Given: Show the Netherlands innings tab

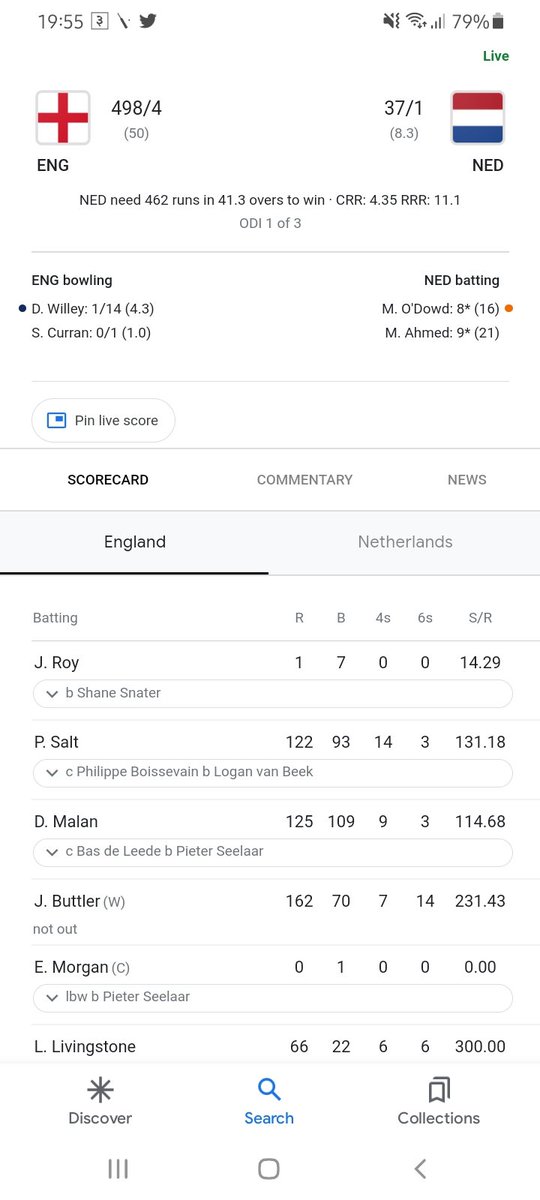Looking at the screenshot, I should (x=405, y=542).
